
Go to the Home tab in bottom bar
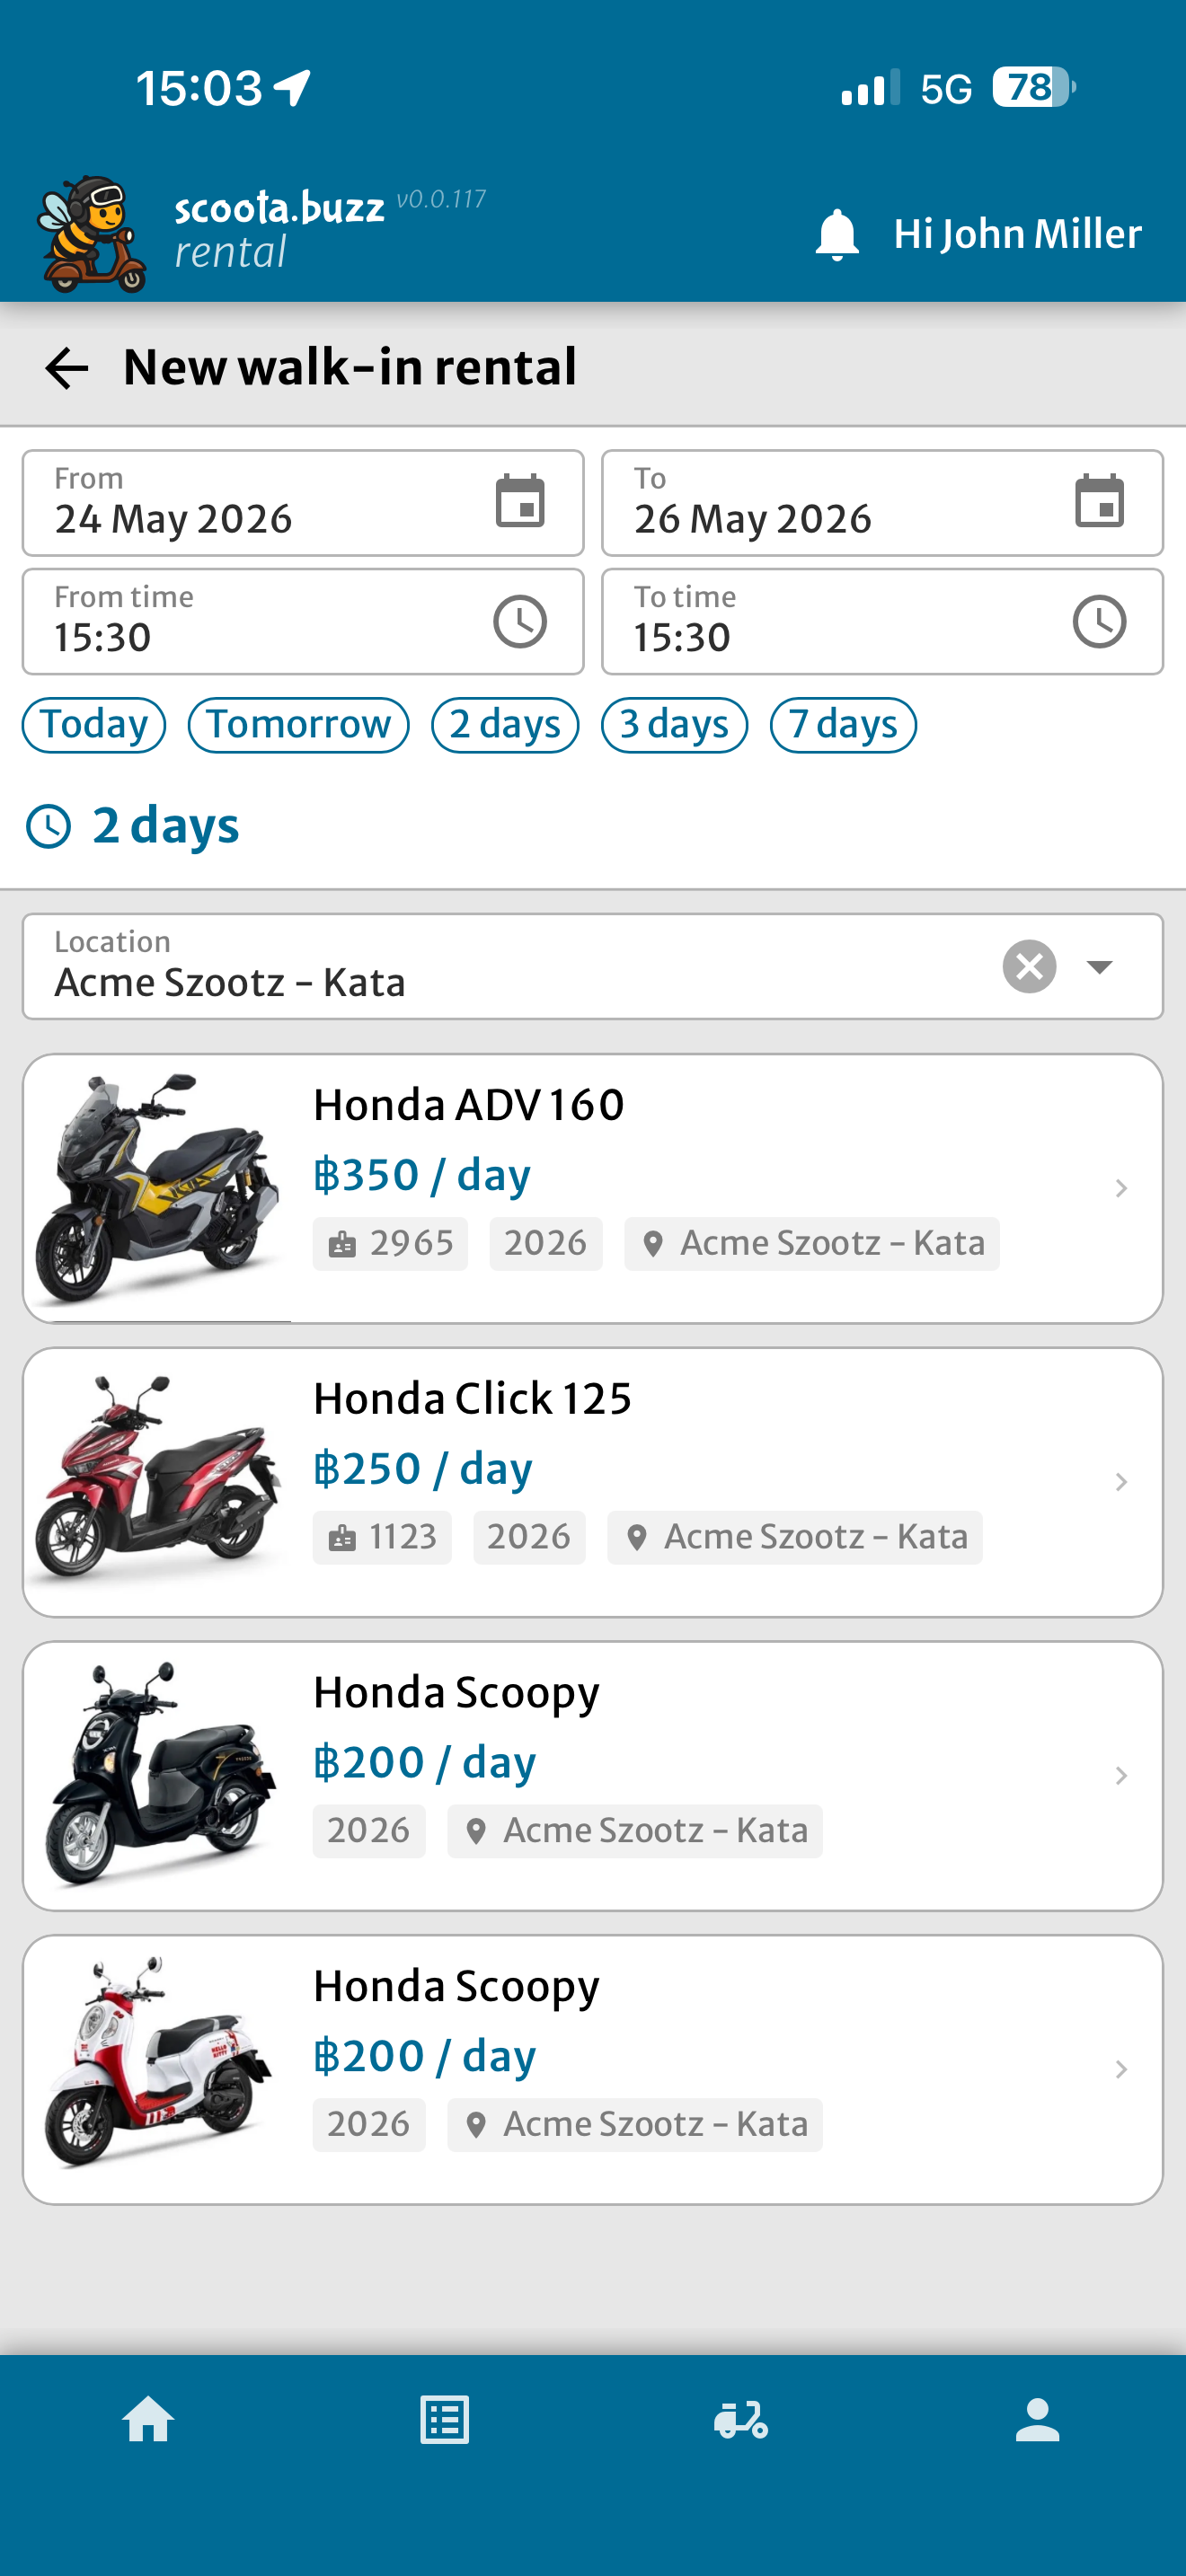point(148,2420)
